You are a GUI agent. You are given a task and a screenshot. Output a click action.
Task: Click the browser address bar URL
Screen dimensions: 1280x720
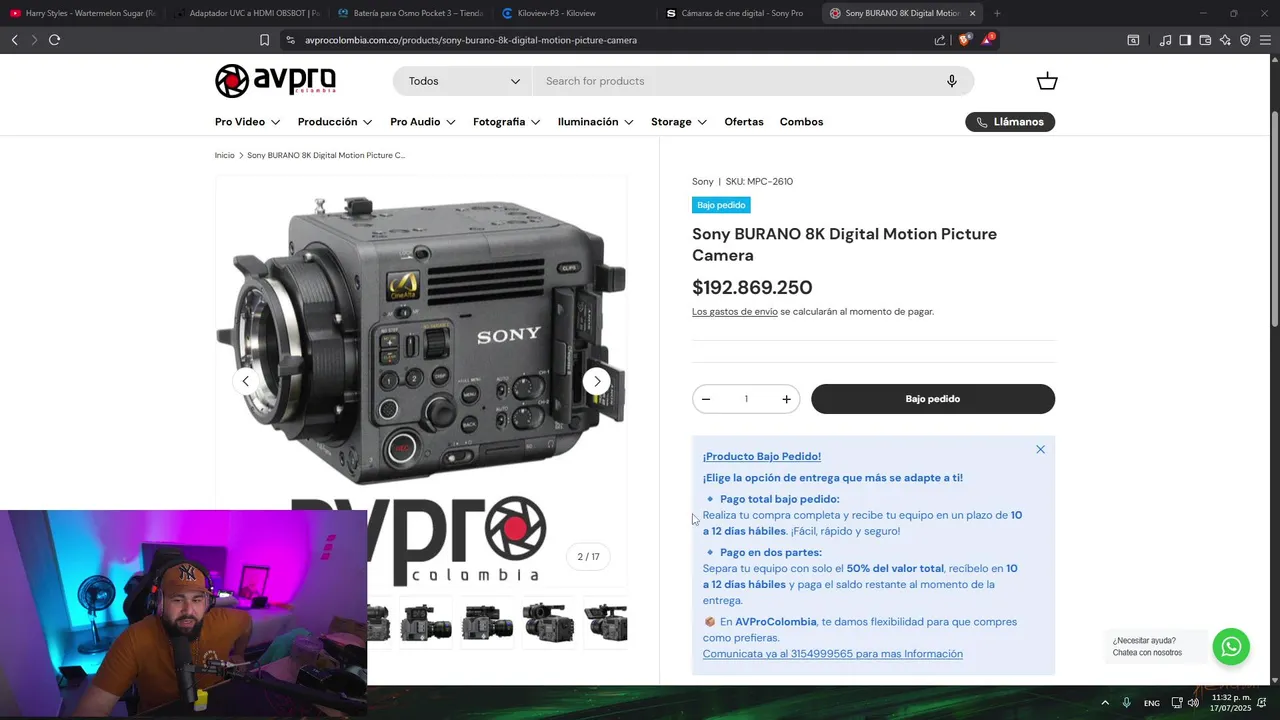click(x=471, y=40)
